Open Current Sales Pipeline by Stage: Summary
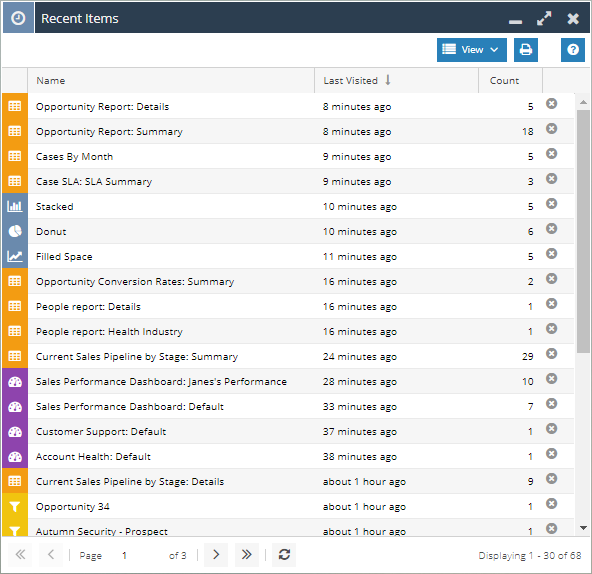Screen dimensions: 592x574 pos(137,356)
